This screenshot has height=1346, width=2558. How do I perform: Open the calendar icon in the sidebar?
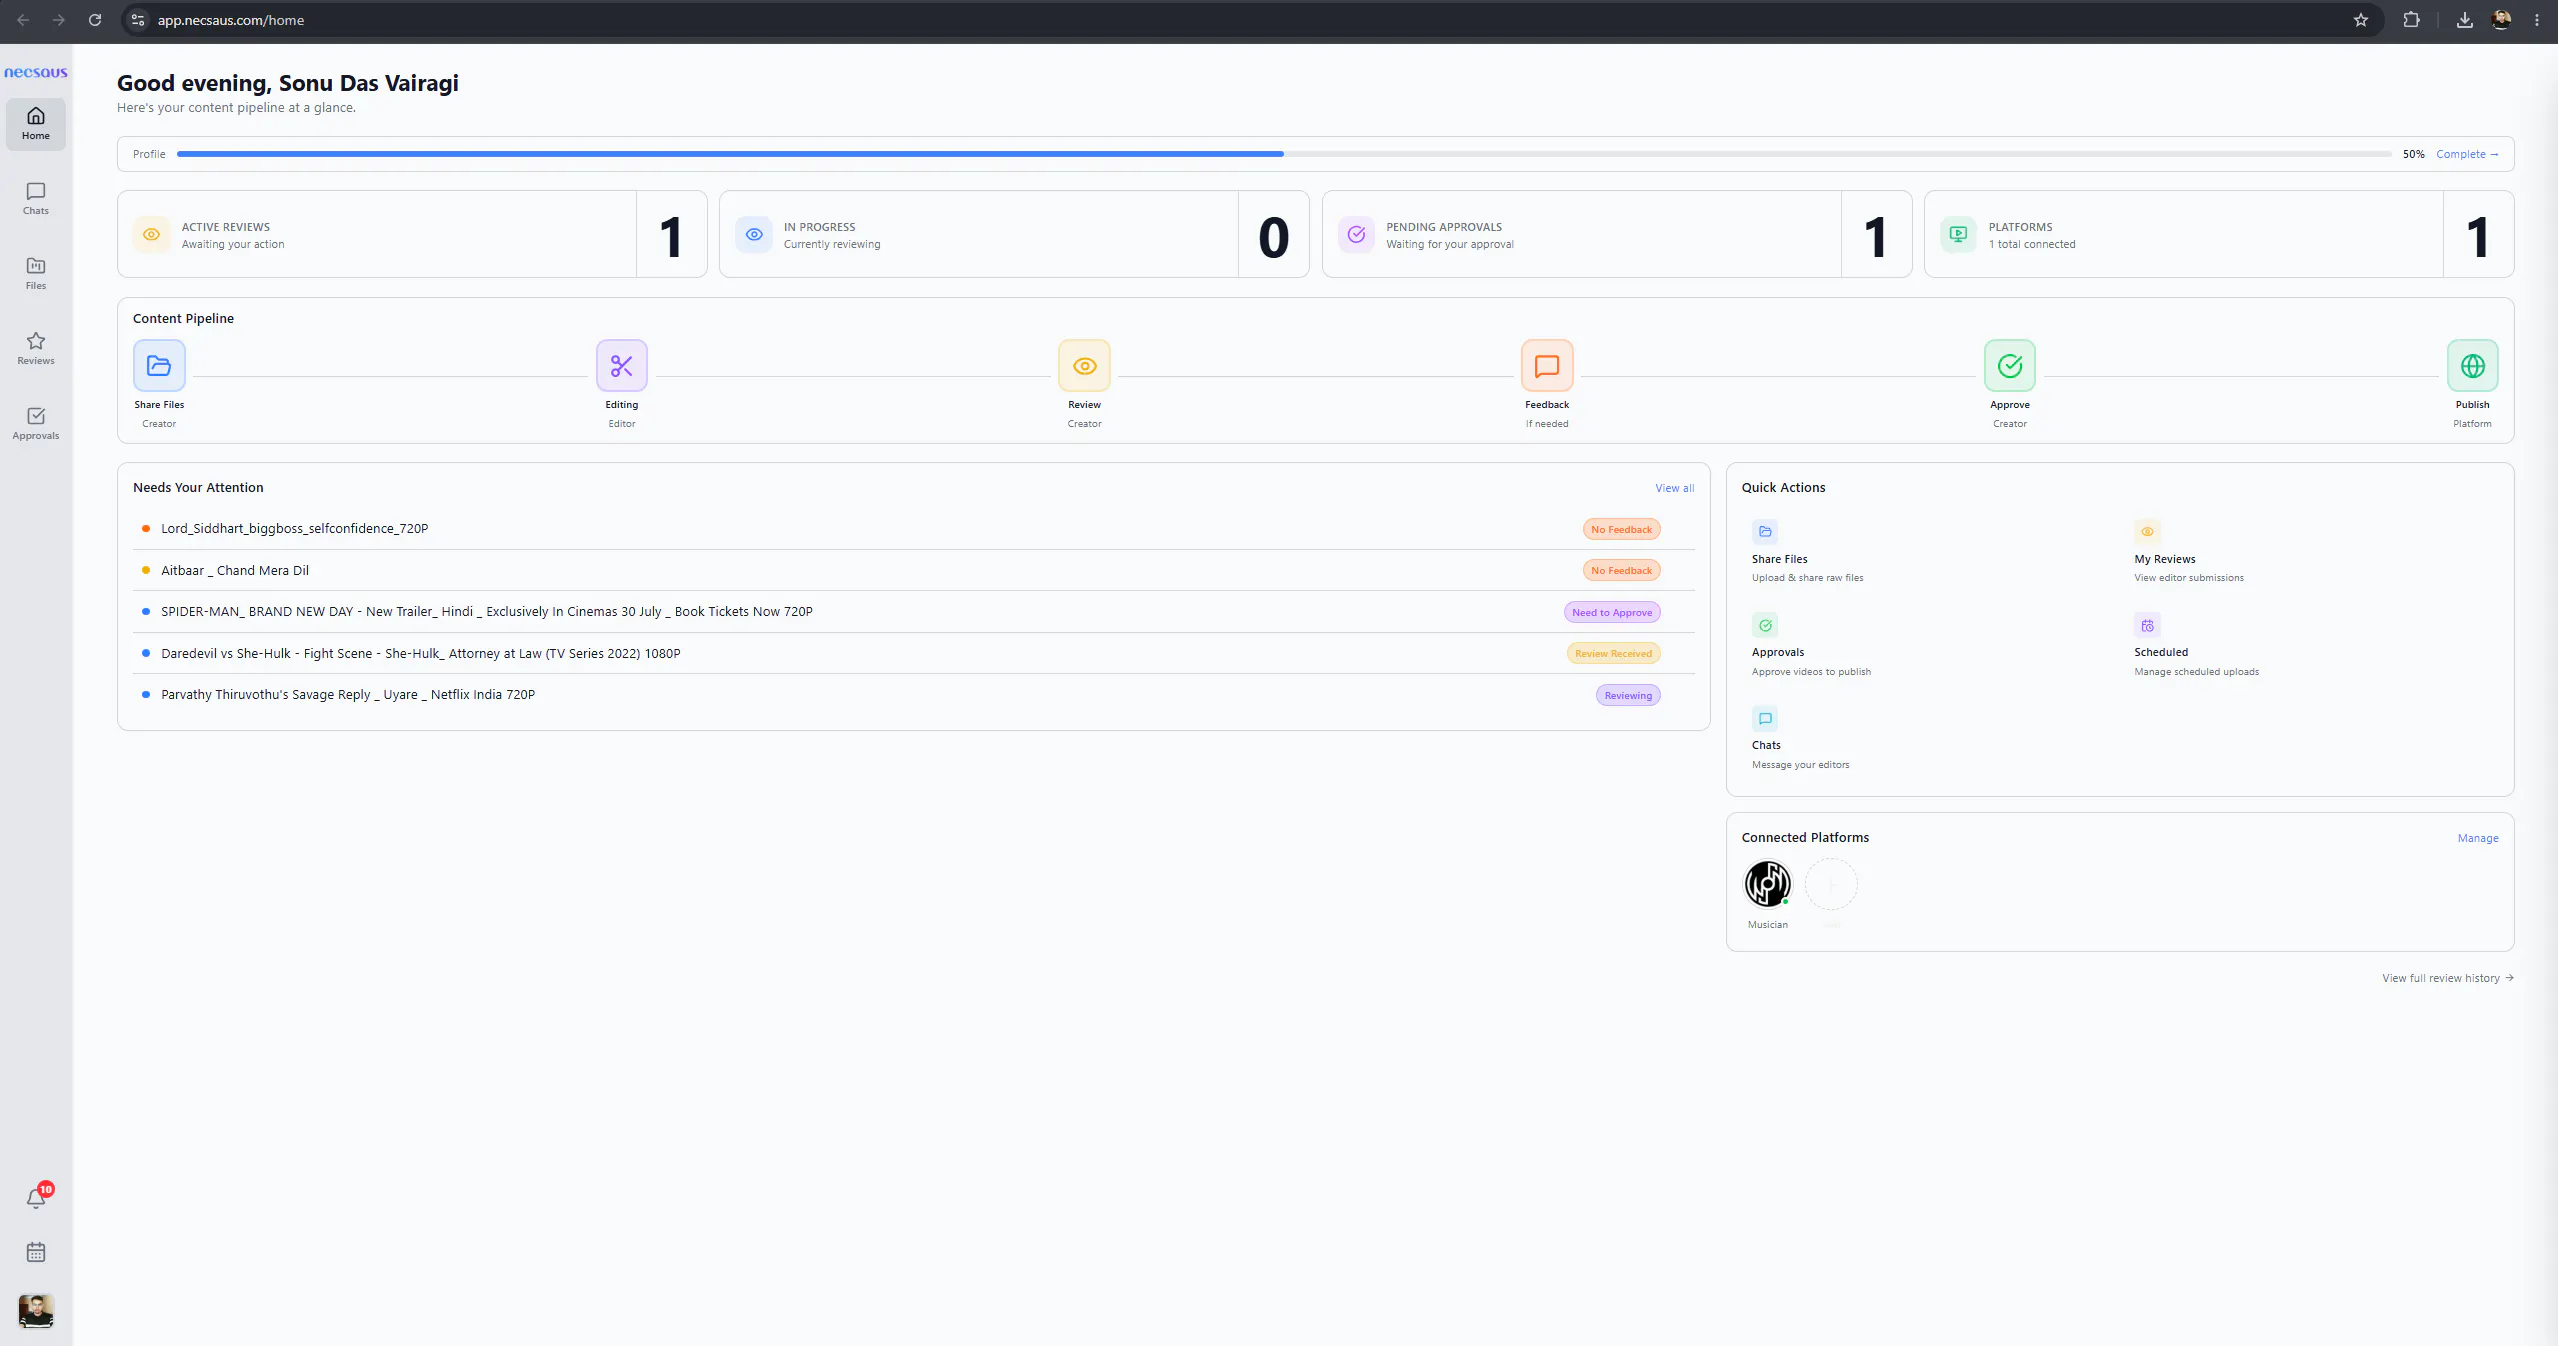pyautogui.click(x=36, y=1252)
